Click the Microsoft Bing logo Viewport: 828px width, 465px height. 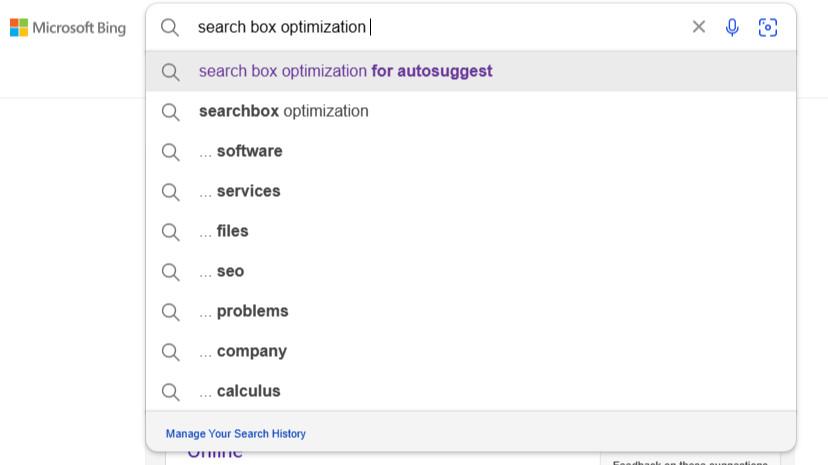(x=68, y=28)
